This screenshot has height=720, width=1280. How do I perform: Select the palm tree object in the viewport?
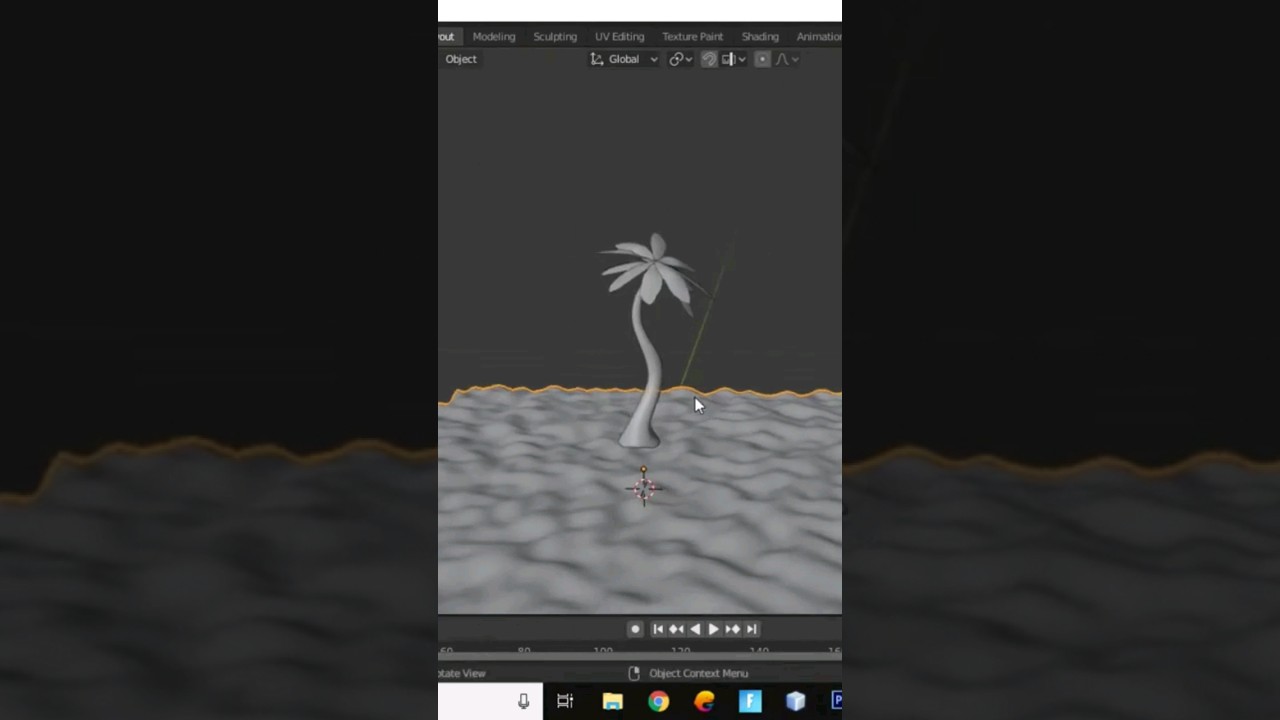coord(648,340)
